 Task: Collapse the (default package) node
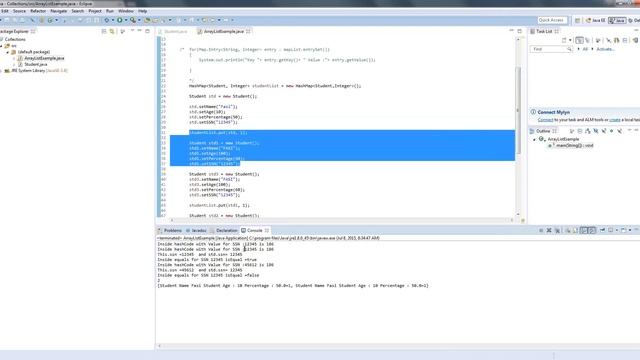[7, 52]
